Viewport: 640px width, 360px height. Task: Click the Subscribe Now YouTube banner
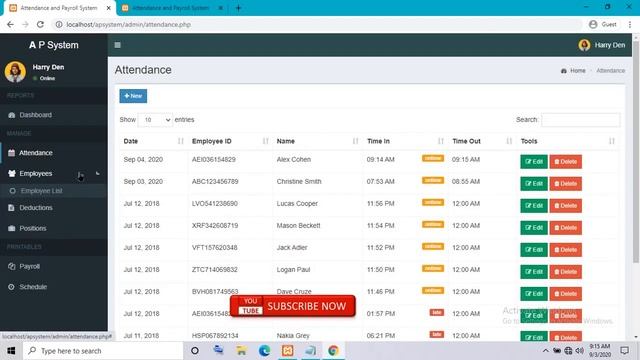click(293, 306)
